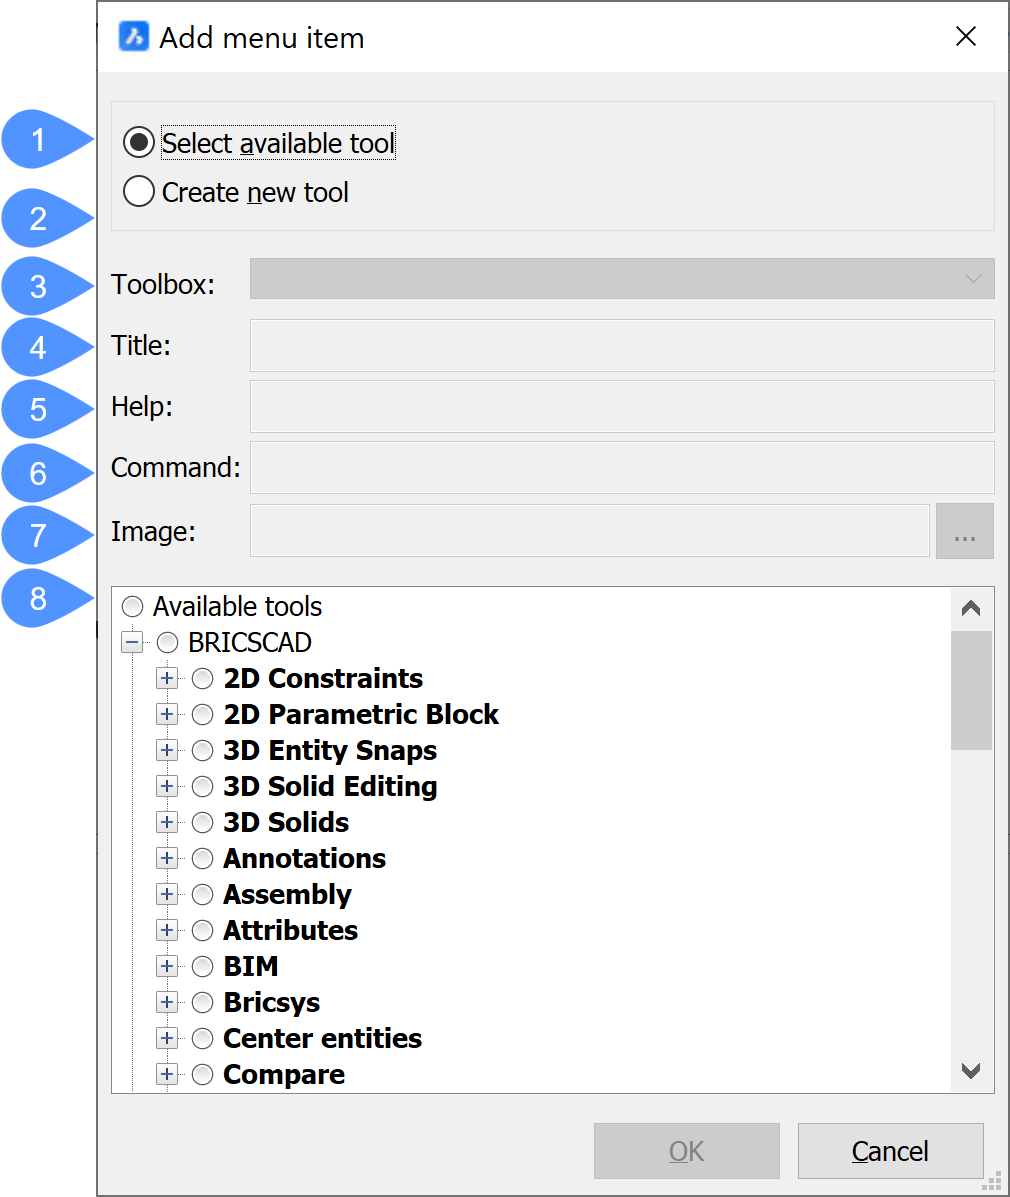The height and width of the screenshot is (1197, 1010).
Task: Click the OK button
Action: (686, 1151)
